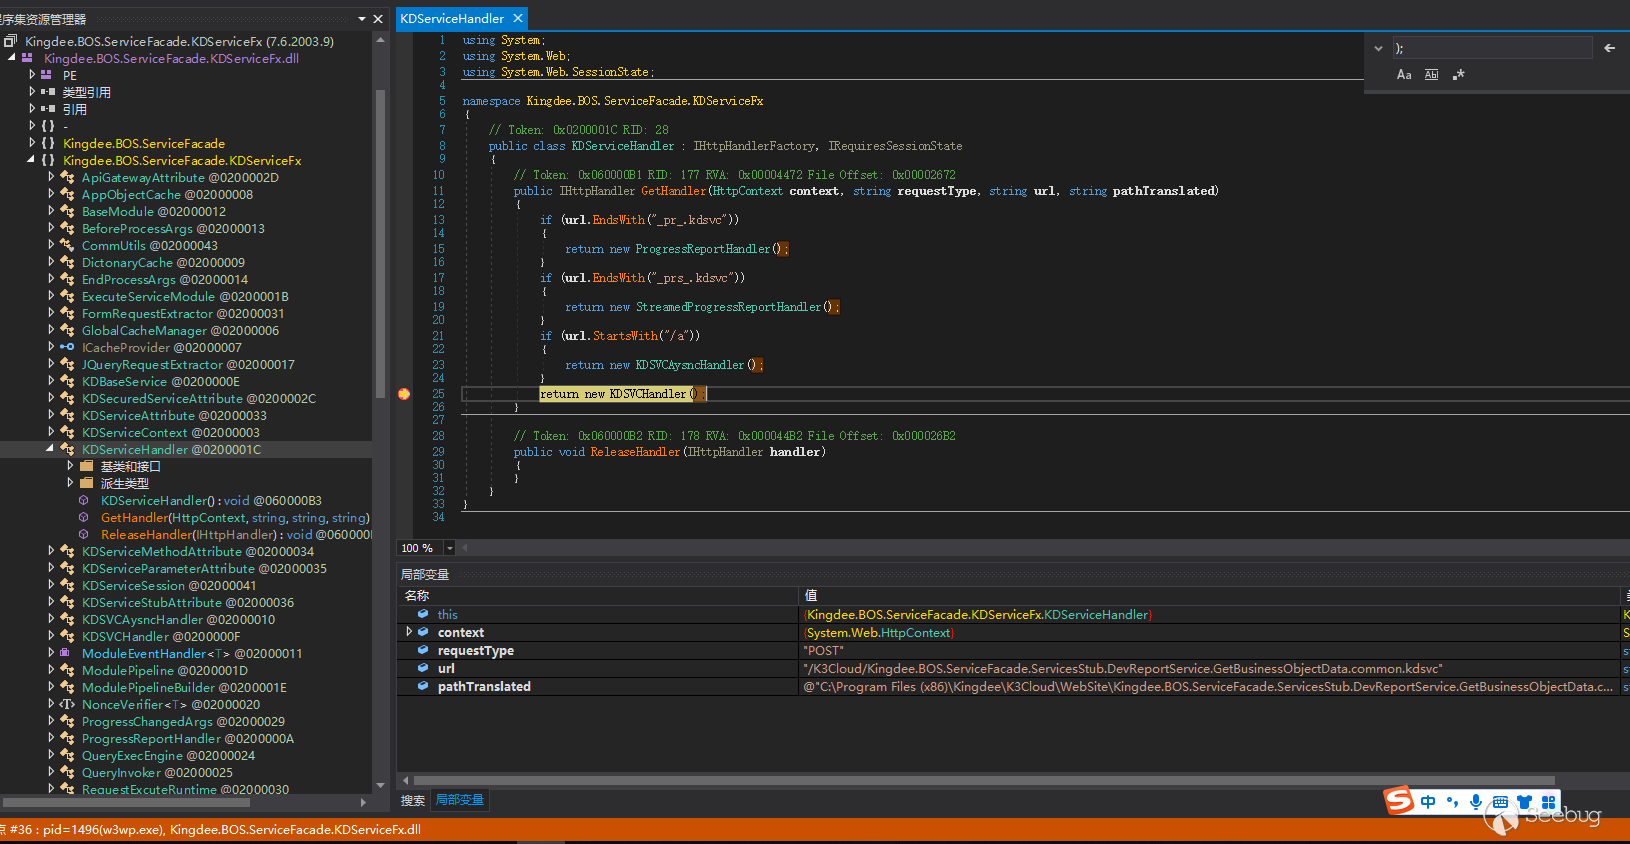Switch to the 搜索 bottom tab
The width and height of the screenshot is (1630, 844).
click(413, 801)
